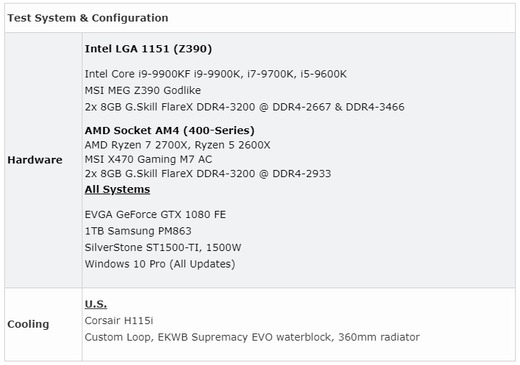The width and height of the screenshot is (520, 365).
Task: Select the Windows 10 Pro line
Action: tap(160, 264)
